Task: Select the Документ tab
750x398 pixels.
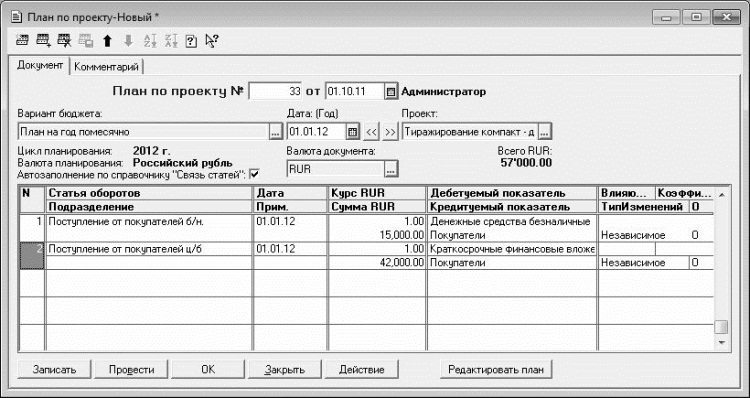Action: point(40,66)
